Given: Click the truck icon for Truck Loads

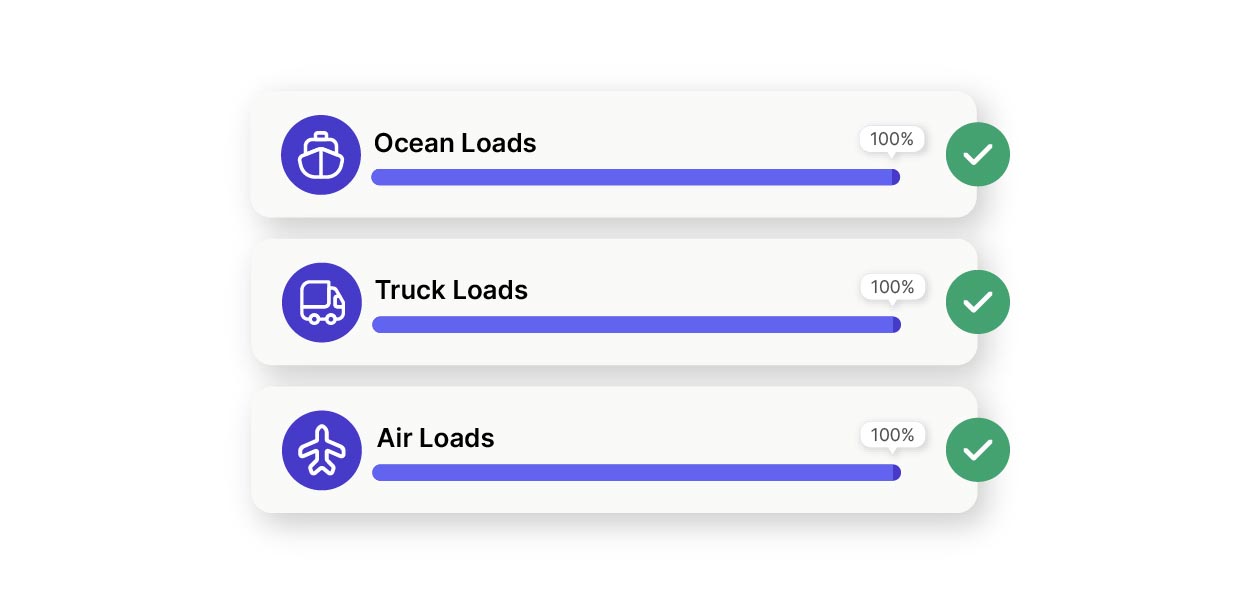Looking at the screenshot, I should click(321, 302).
